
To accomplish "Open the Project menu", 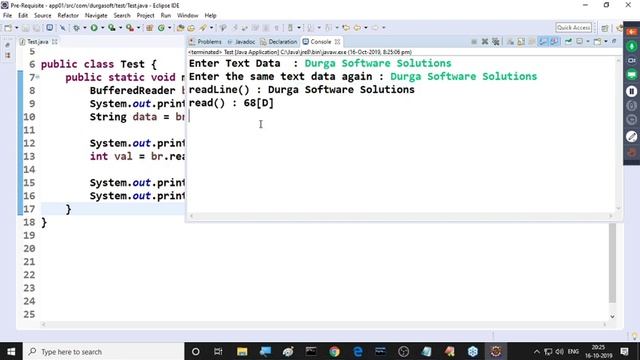I will (145, 16).
